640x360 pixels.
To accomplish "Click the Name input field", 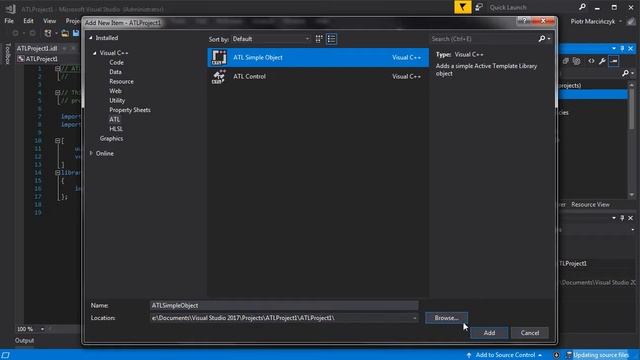I will tap(284, 305).
